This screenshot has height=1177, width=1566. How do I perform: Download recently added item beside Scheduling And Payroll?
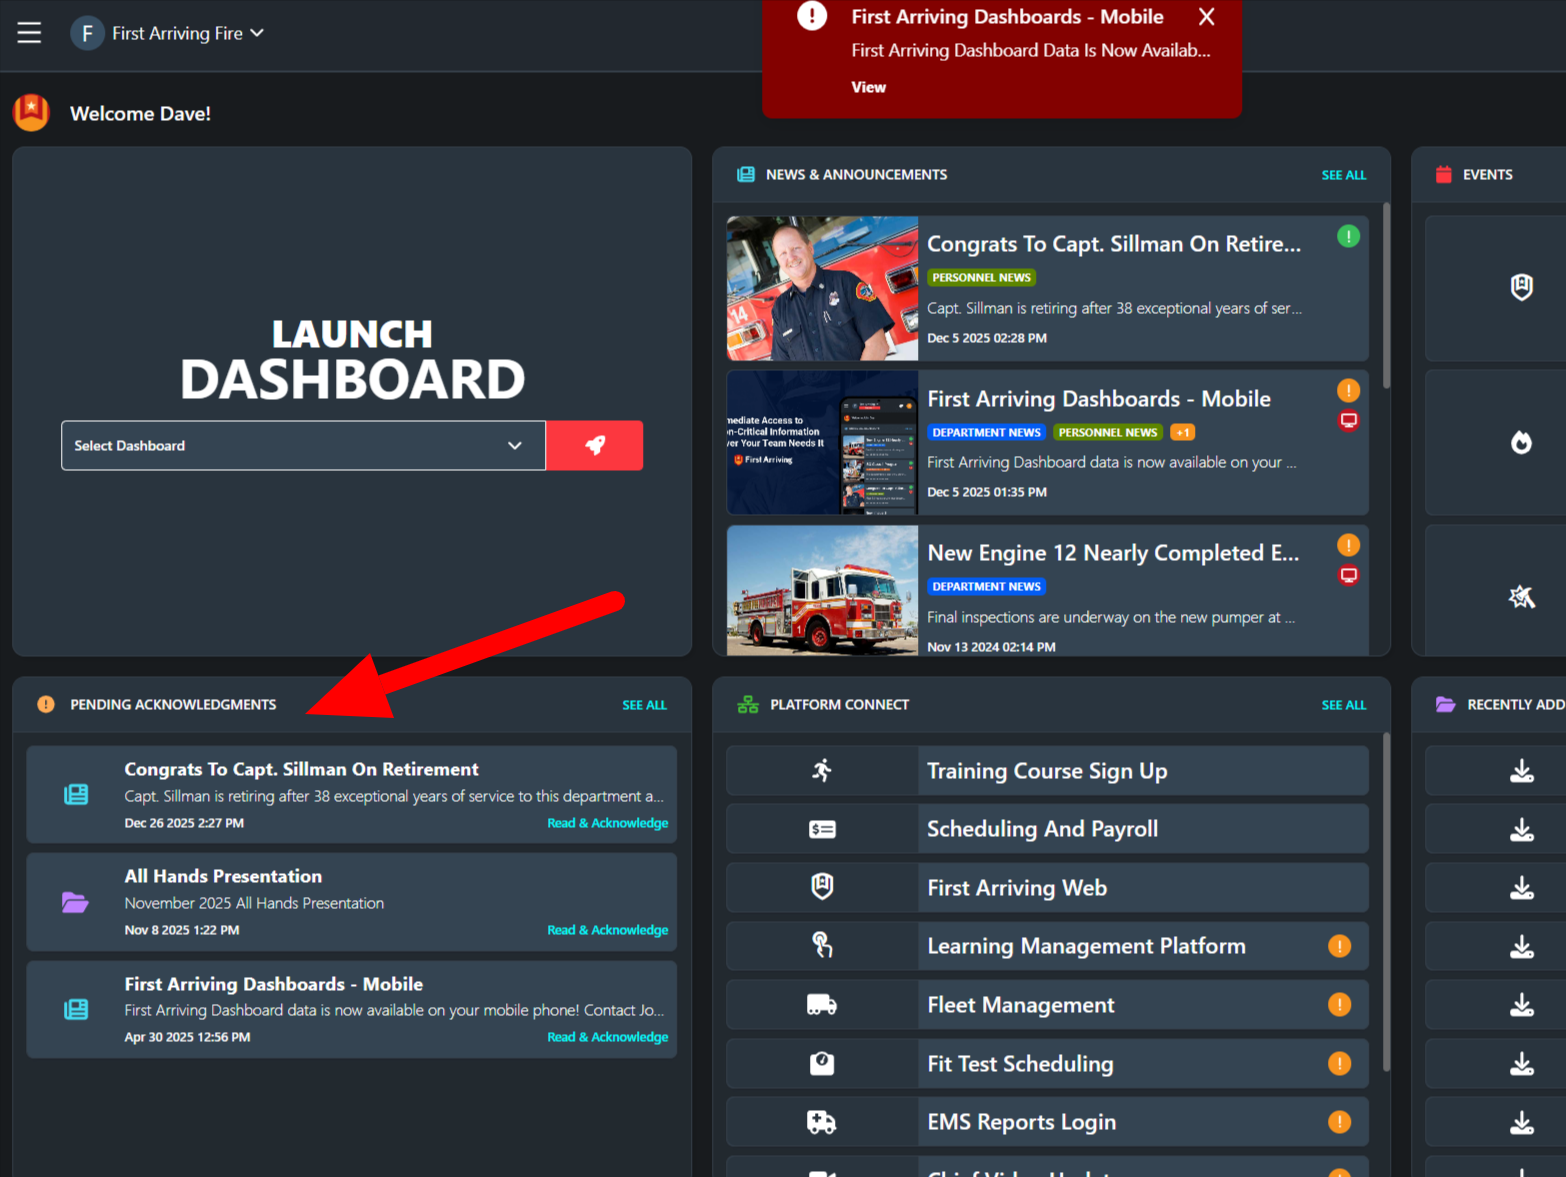pos(1521,829)
